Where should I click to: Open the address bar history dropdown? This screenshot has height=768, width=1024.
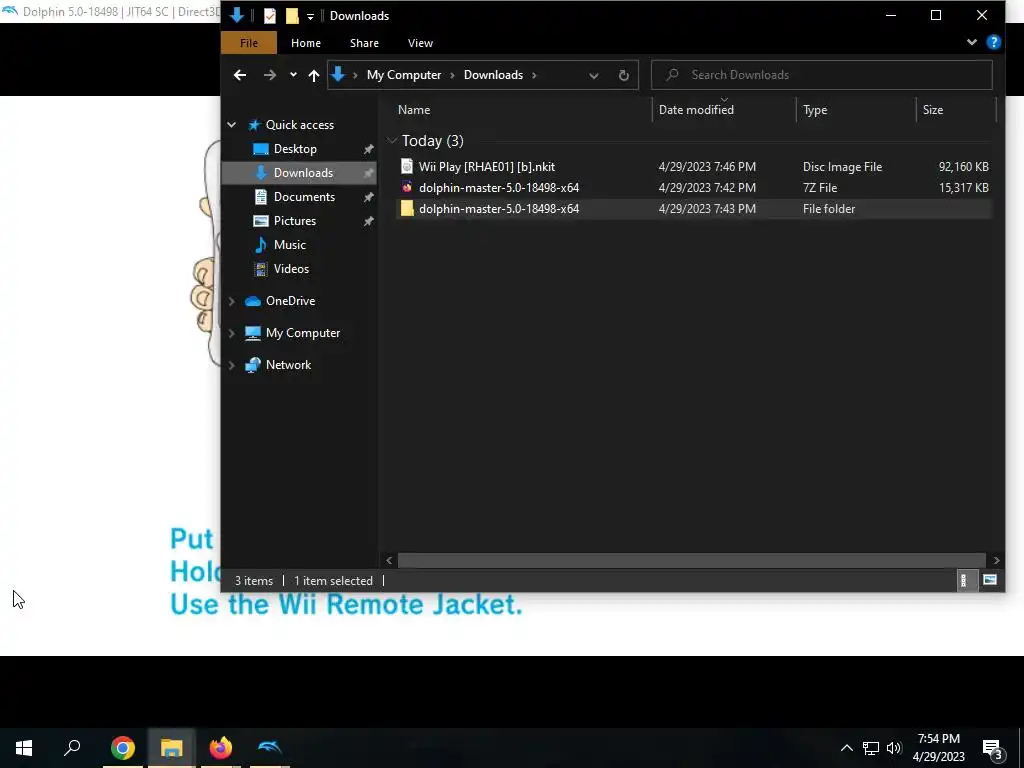pyautogui.click(x=593, y=75)
